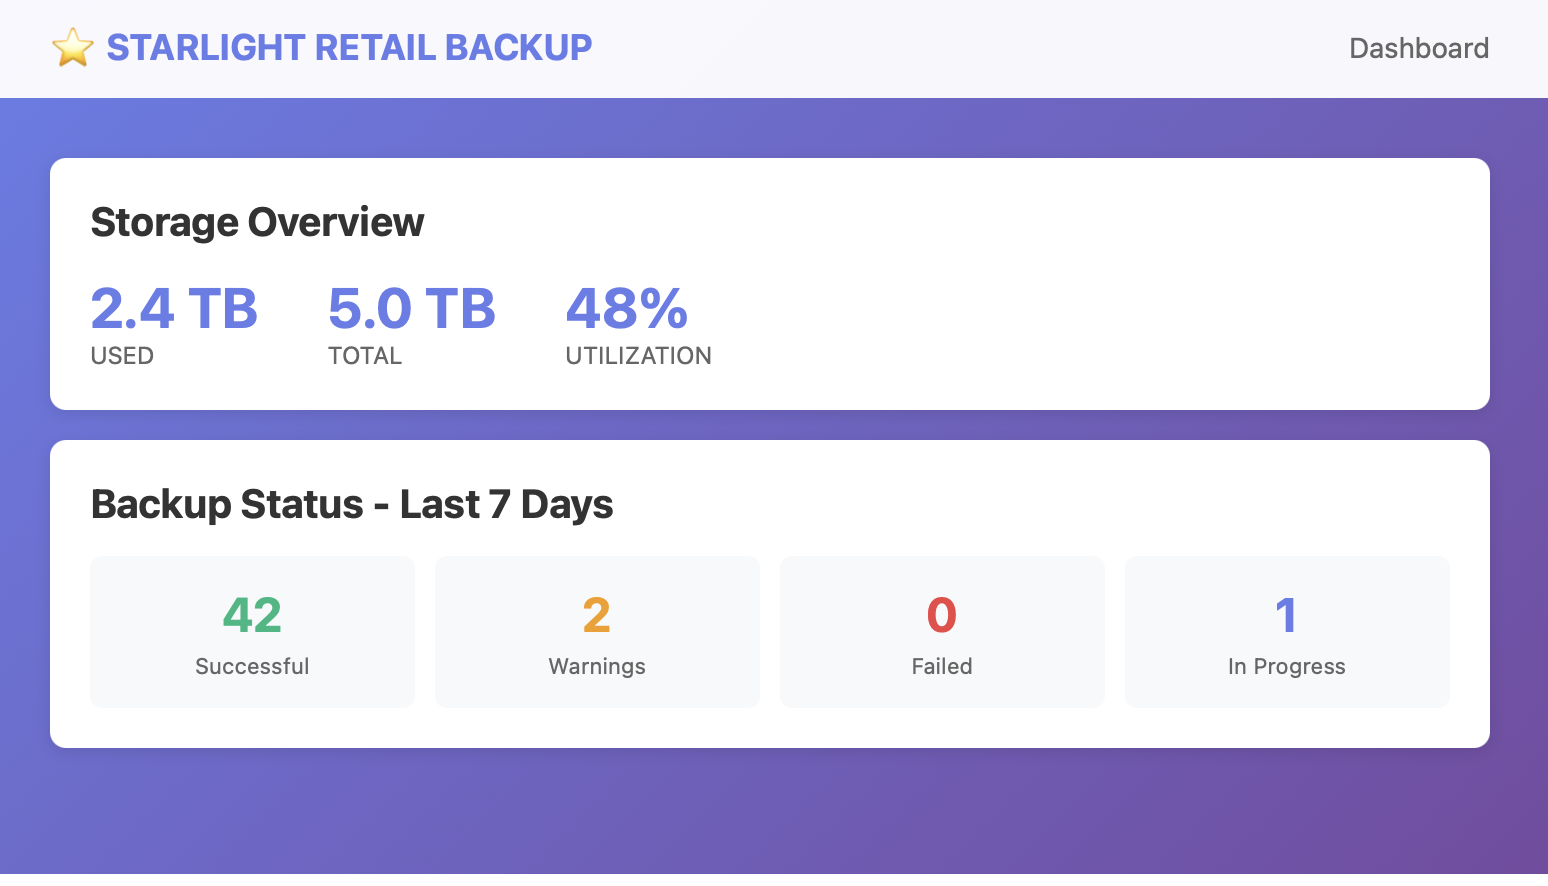Click the 5.0 TB total value
The width and height of the screenshot is (1548, 886).
click(x=411, y=308)
